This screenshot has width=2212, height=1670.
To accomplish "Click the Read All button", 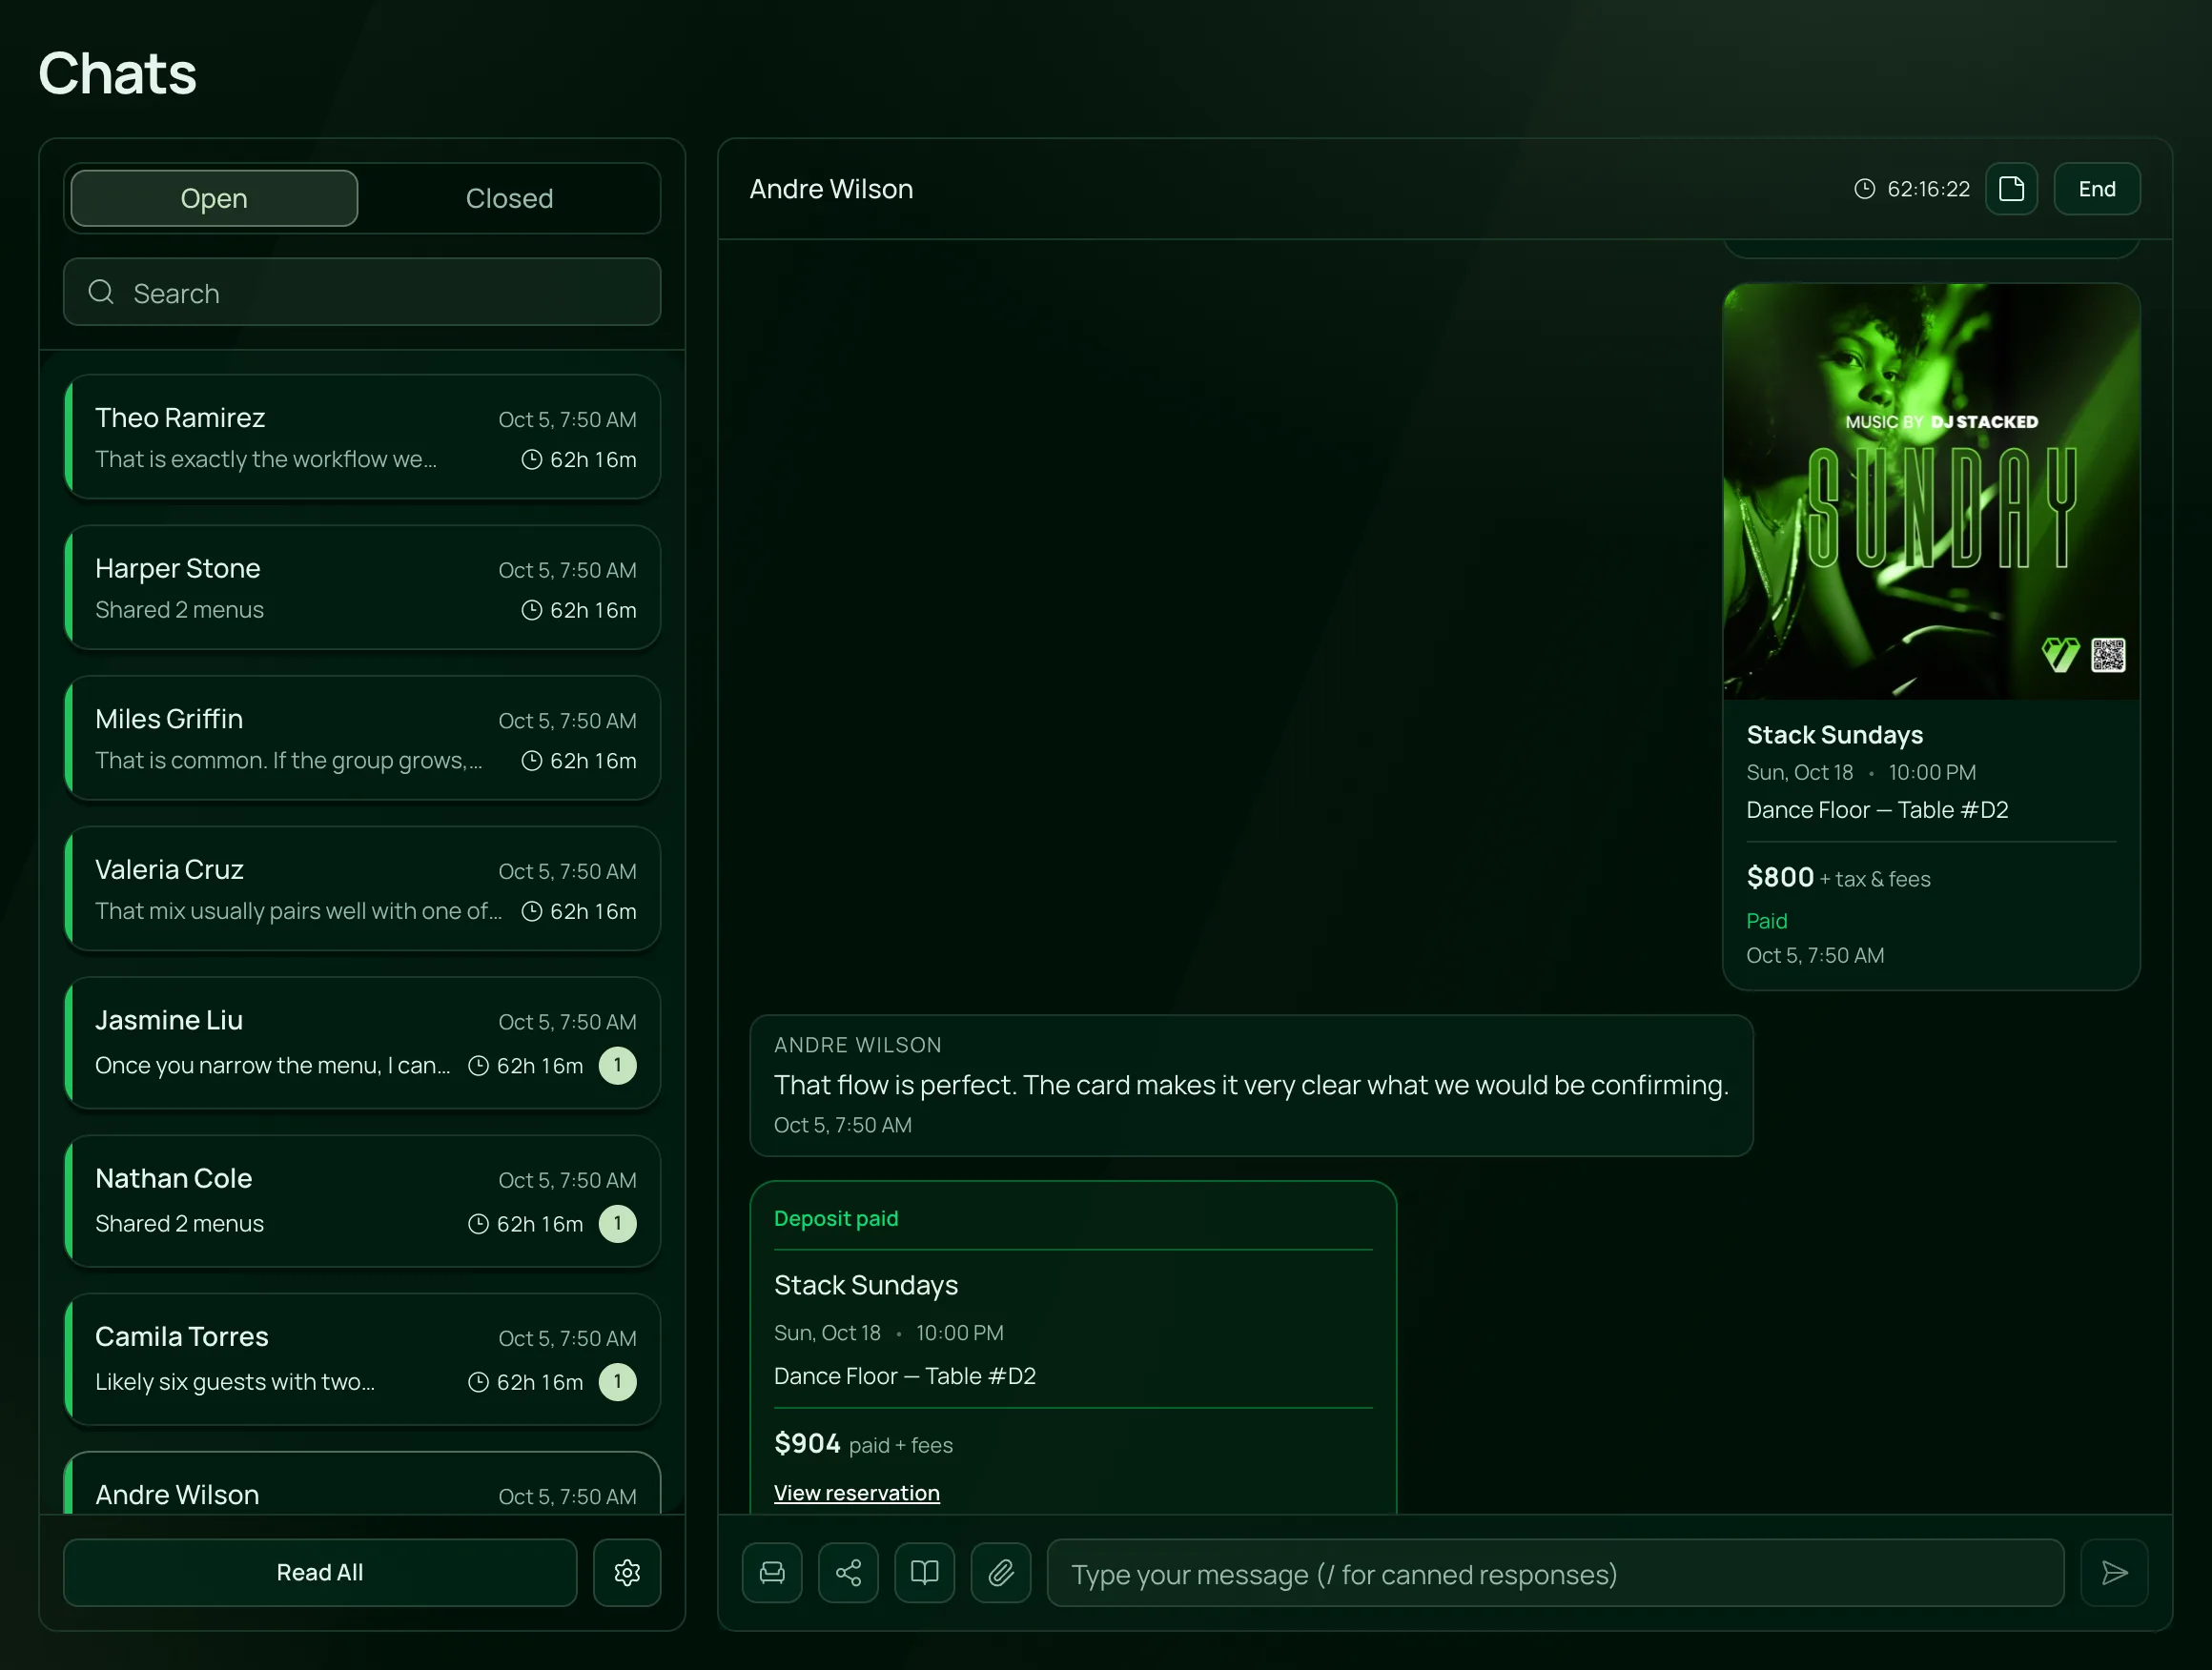I will 320,1572.
